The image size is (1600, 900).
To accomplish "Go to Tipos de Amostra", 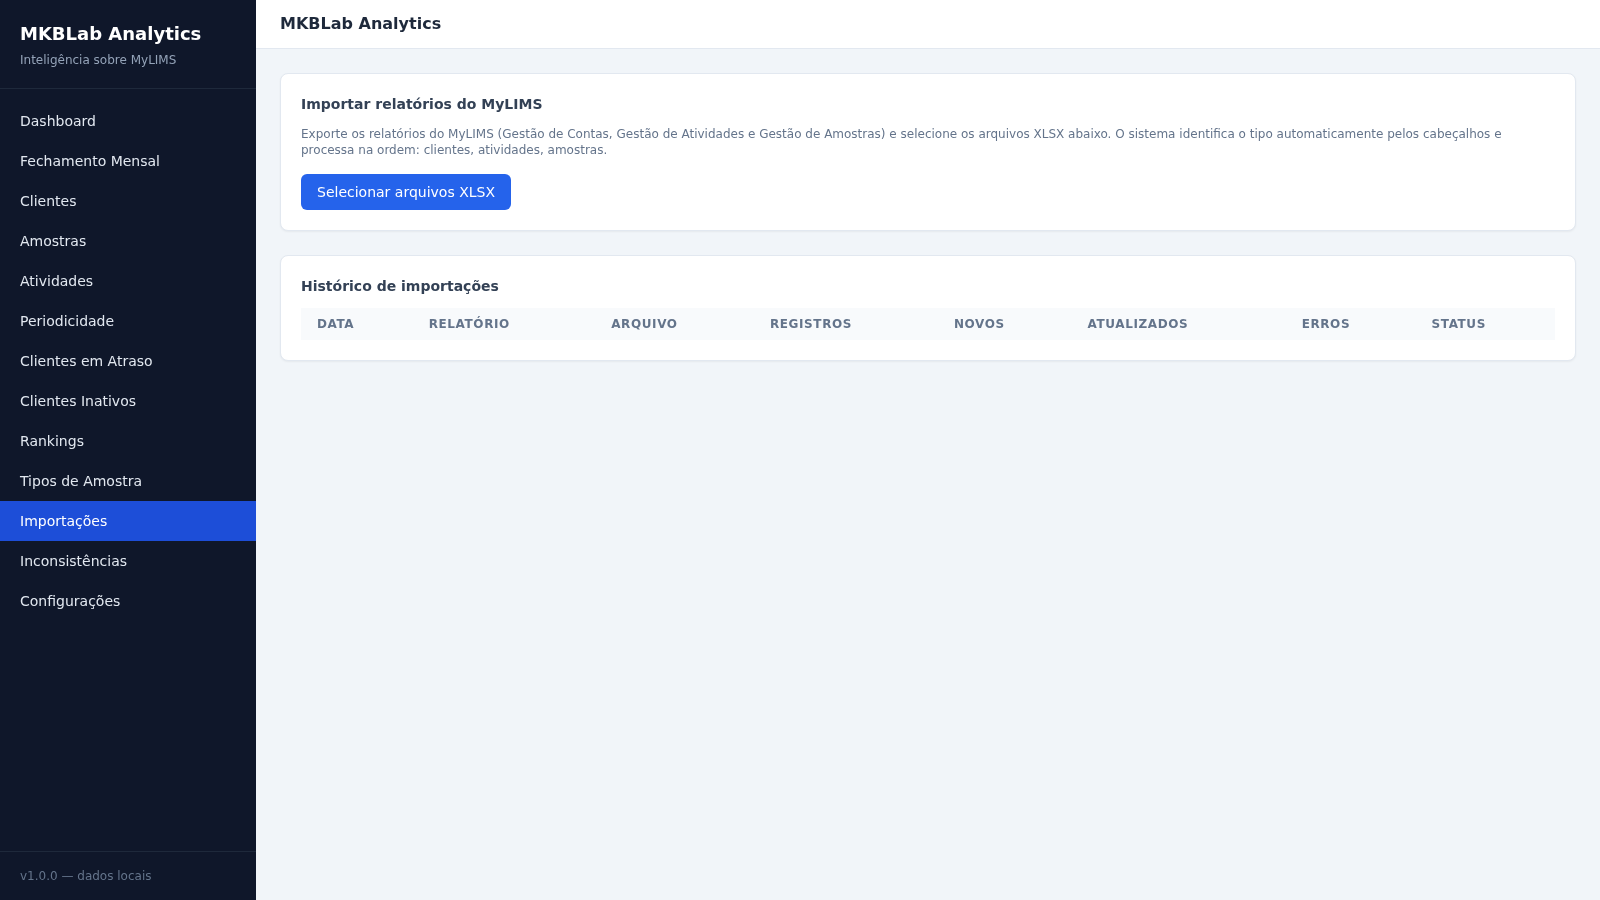I will 128,481.
